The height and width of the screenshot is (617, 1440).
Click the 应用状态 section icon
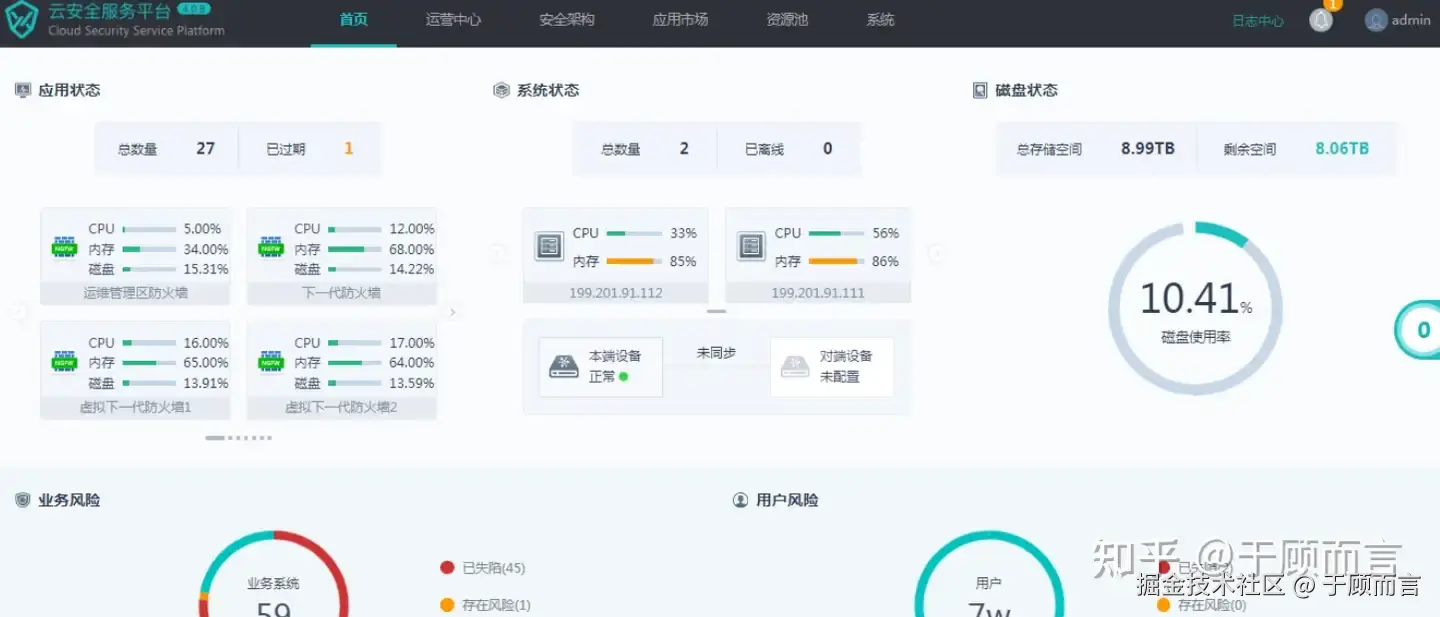point(23,90)
